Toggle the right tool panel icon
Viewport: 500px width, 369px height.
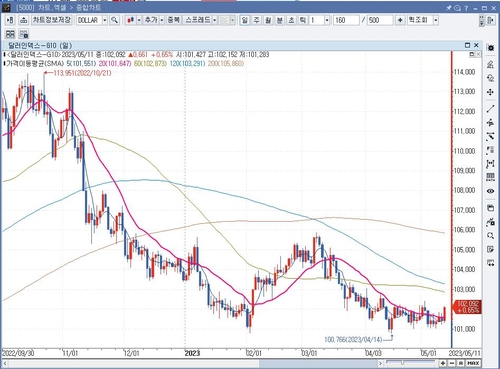(x=490, y=20)
